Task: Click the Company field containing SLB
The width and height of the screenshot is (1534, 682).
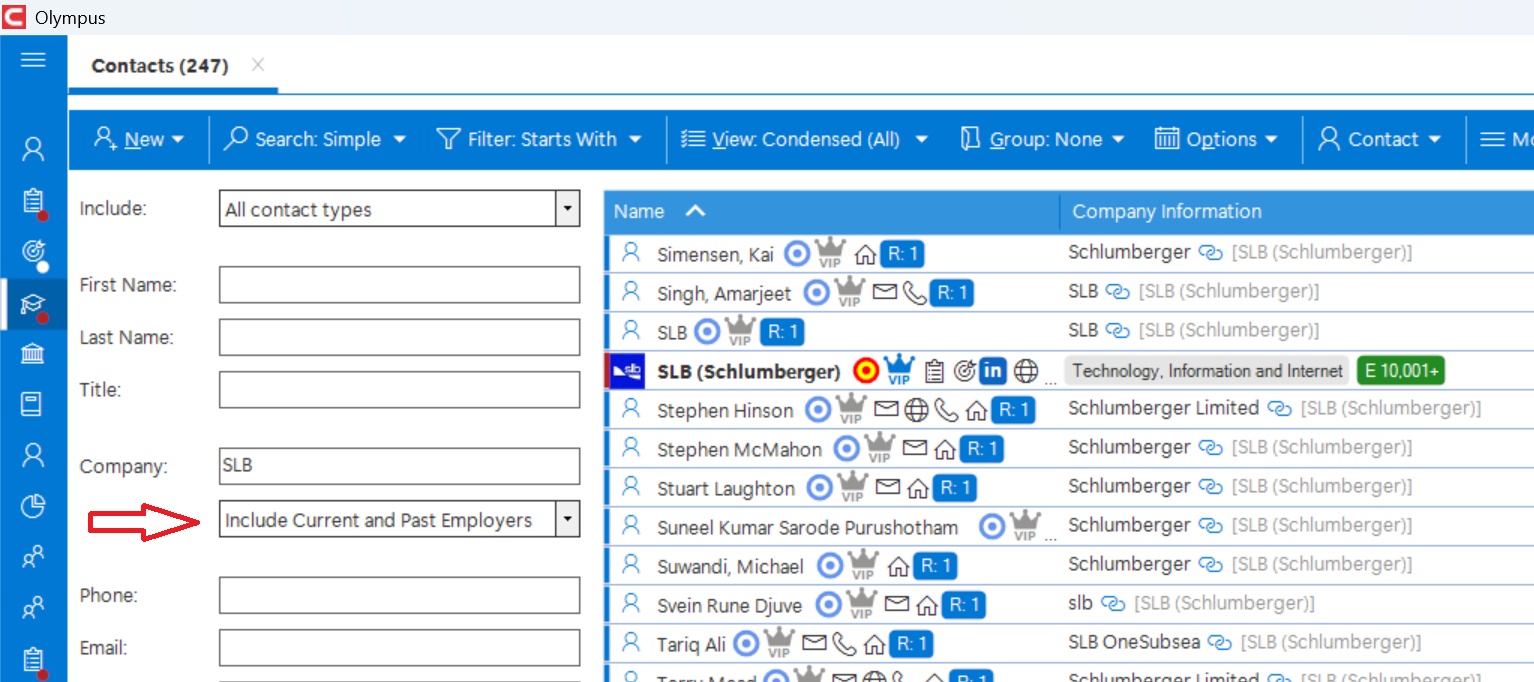Action: click(x=399, y=466)
